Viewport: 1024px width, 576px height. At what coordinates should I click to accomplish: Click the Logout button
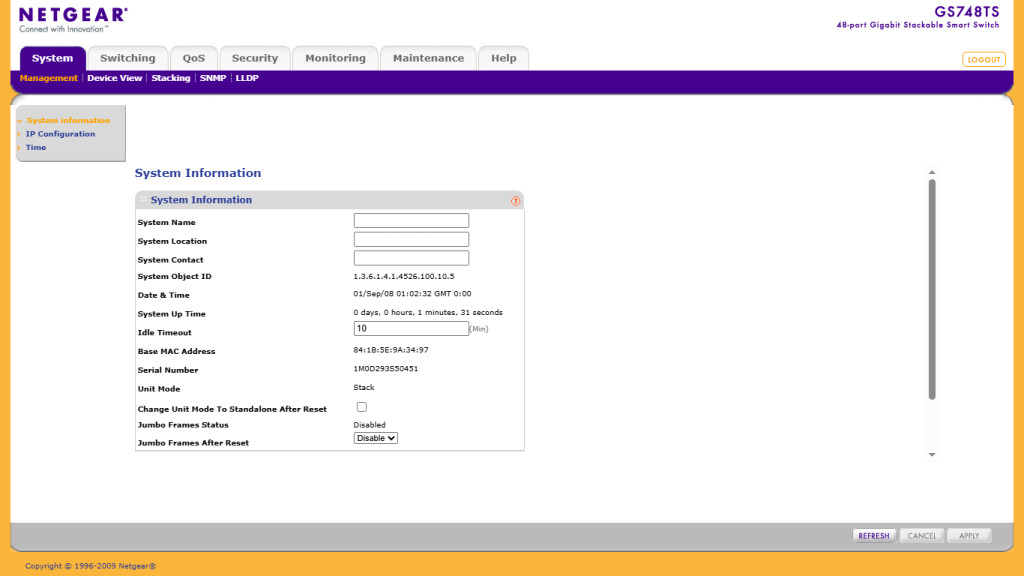tap(983, 60)
